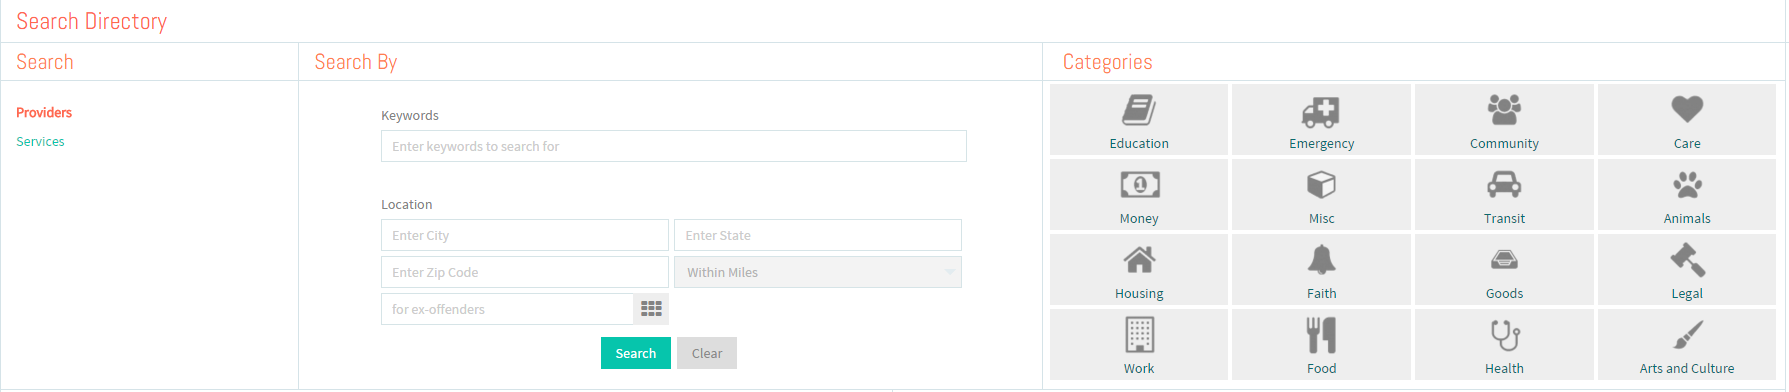Select the Food utensils category
The height and width of the screenshot is (392, 1789).
(x=1321, y=344)
